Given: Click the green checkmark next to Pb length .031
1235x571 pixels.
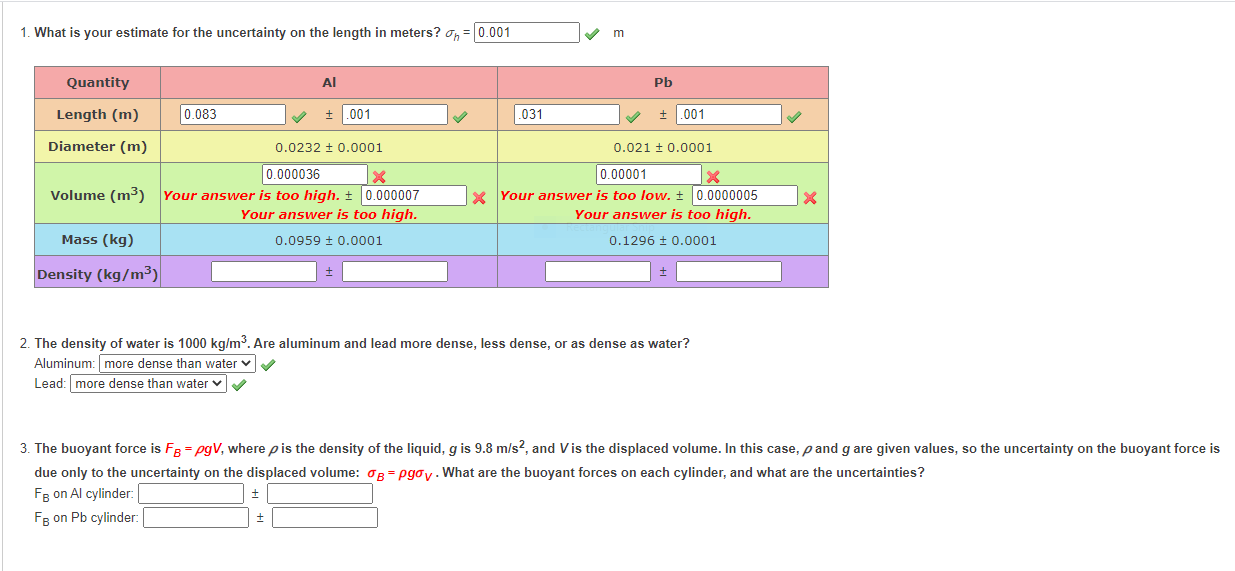Looking at the screenshot, I should (x=633, y=116).
